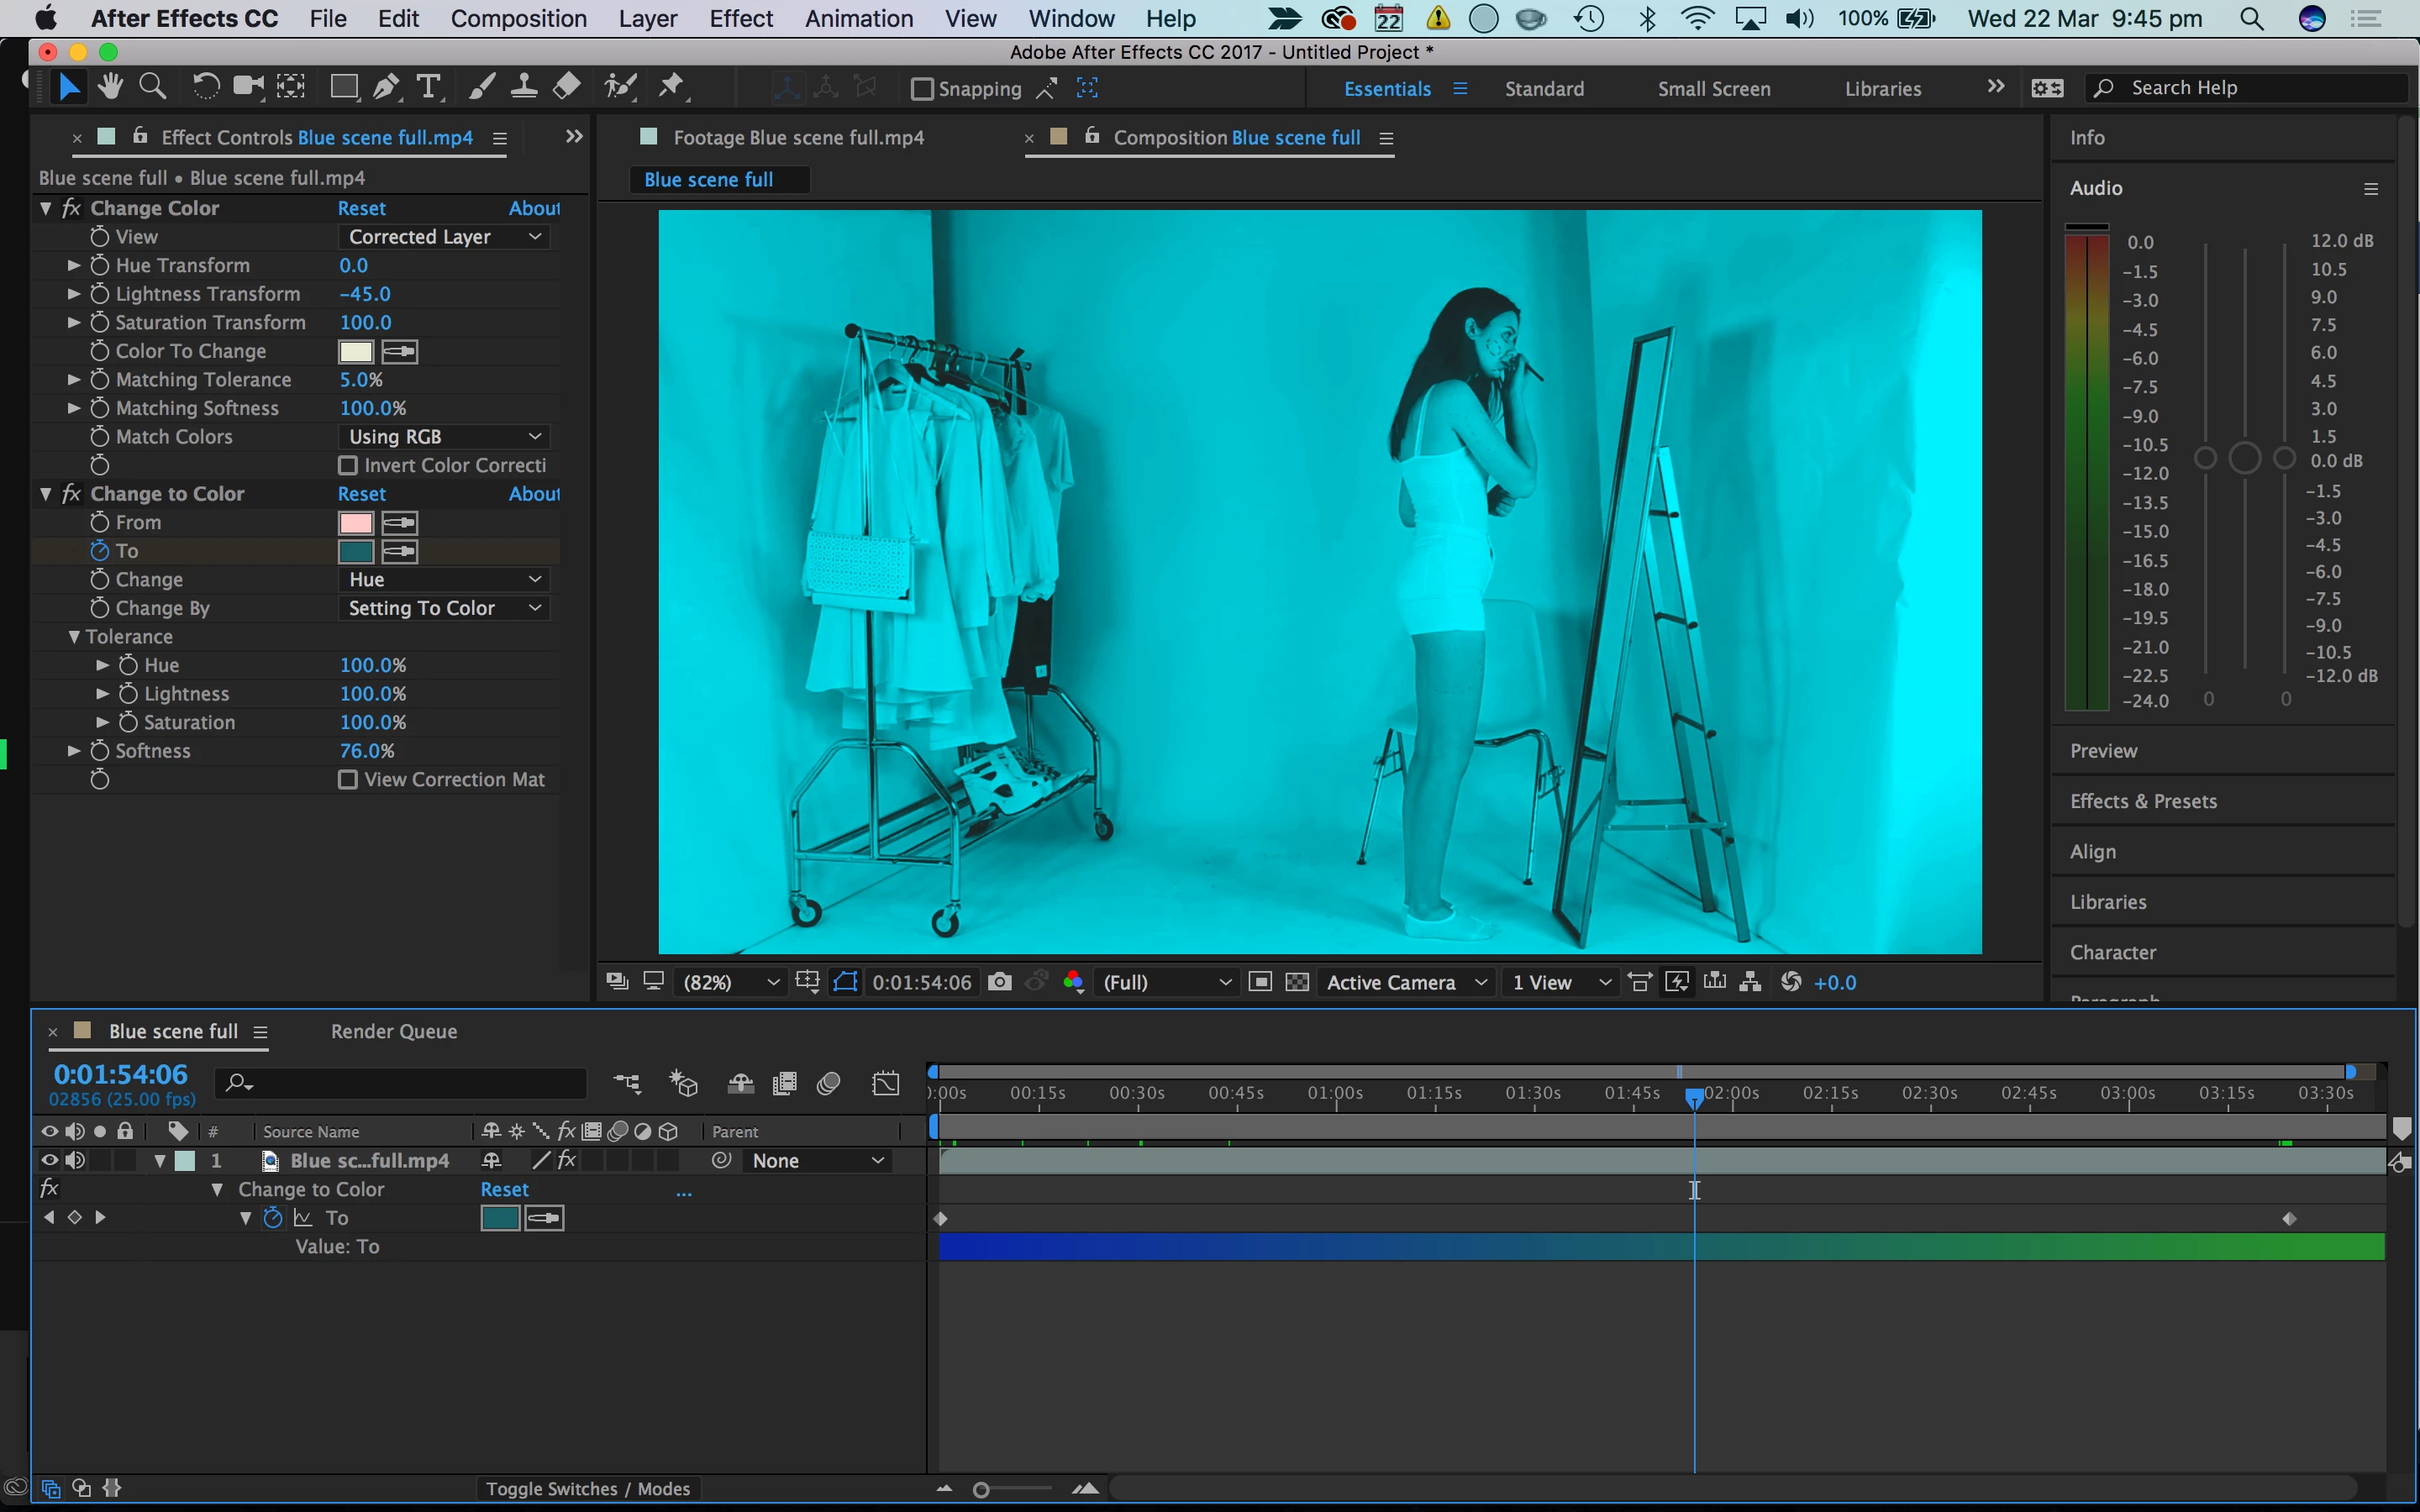The height and width of the screenshot is (1512, 2420).
Task: Enable the Snapping checkbox
Action: [x=922, y=89]
